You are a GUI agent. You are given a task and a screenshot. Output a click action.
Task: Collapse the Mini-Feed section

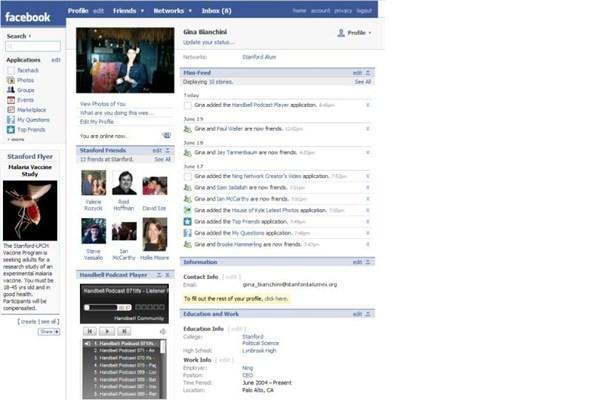tap(368, 73)
